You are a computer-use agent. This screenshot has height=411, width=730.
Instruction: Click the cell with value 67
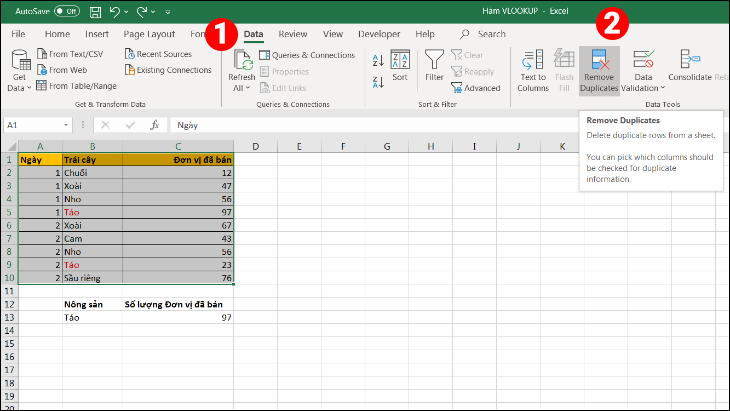tap(178, 225)
